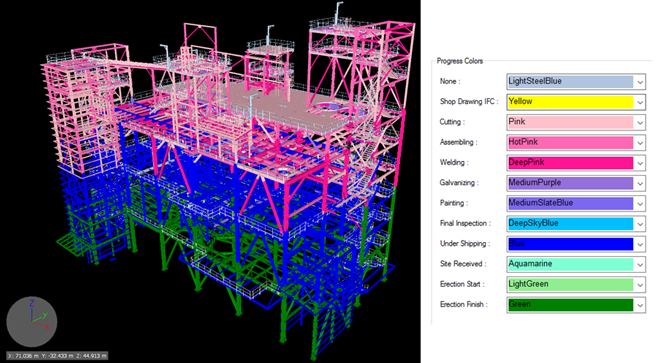Screen dimensions: 660x363
Task: Expand the Assembling HotPink dropdown arrow
Action: 640,142
